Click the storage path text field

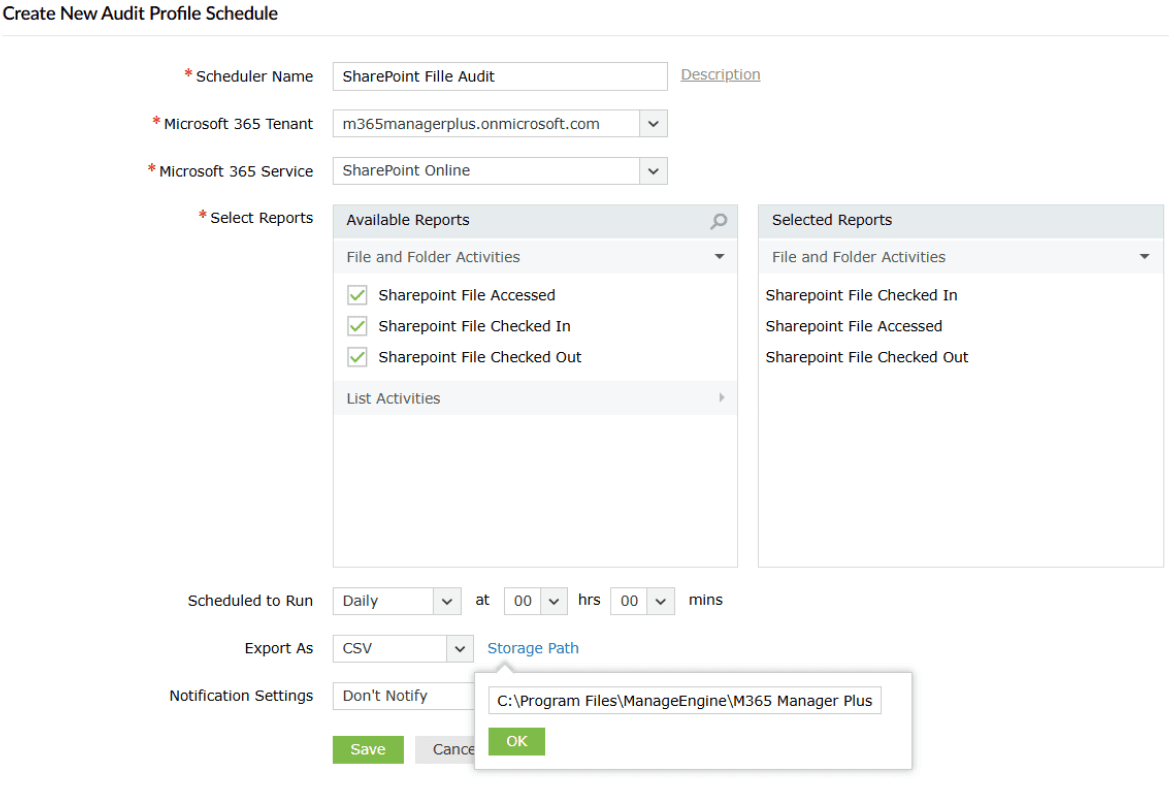click(x=685, y=701)
